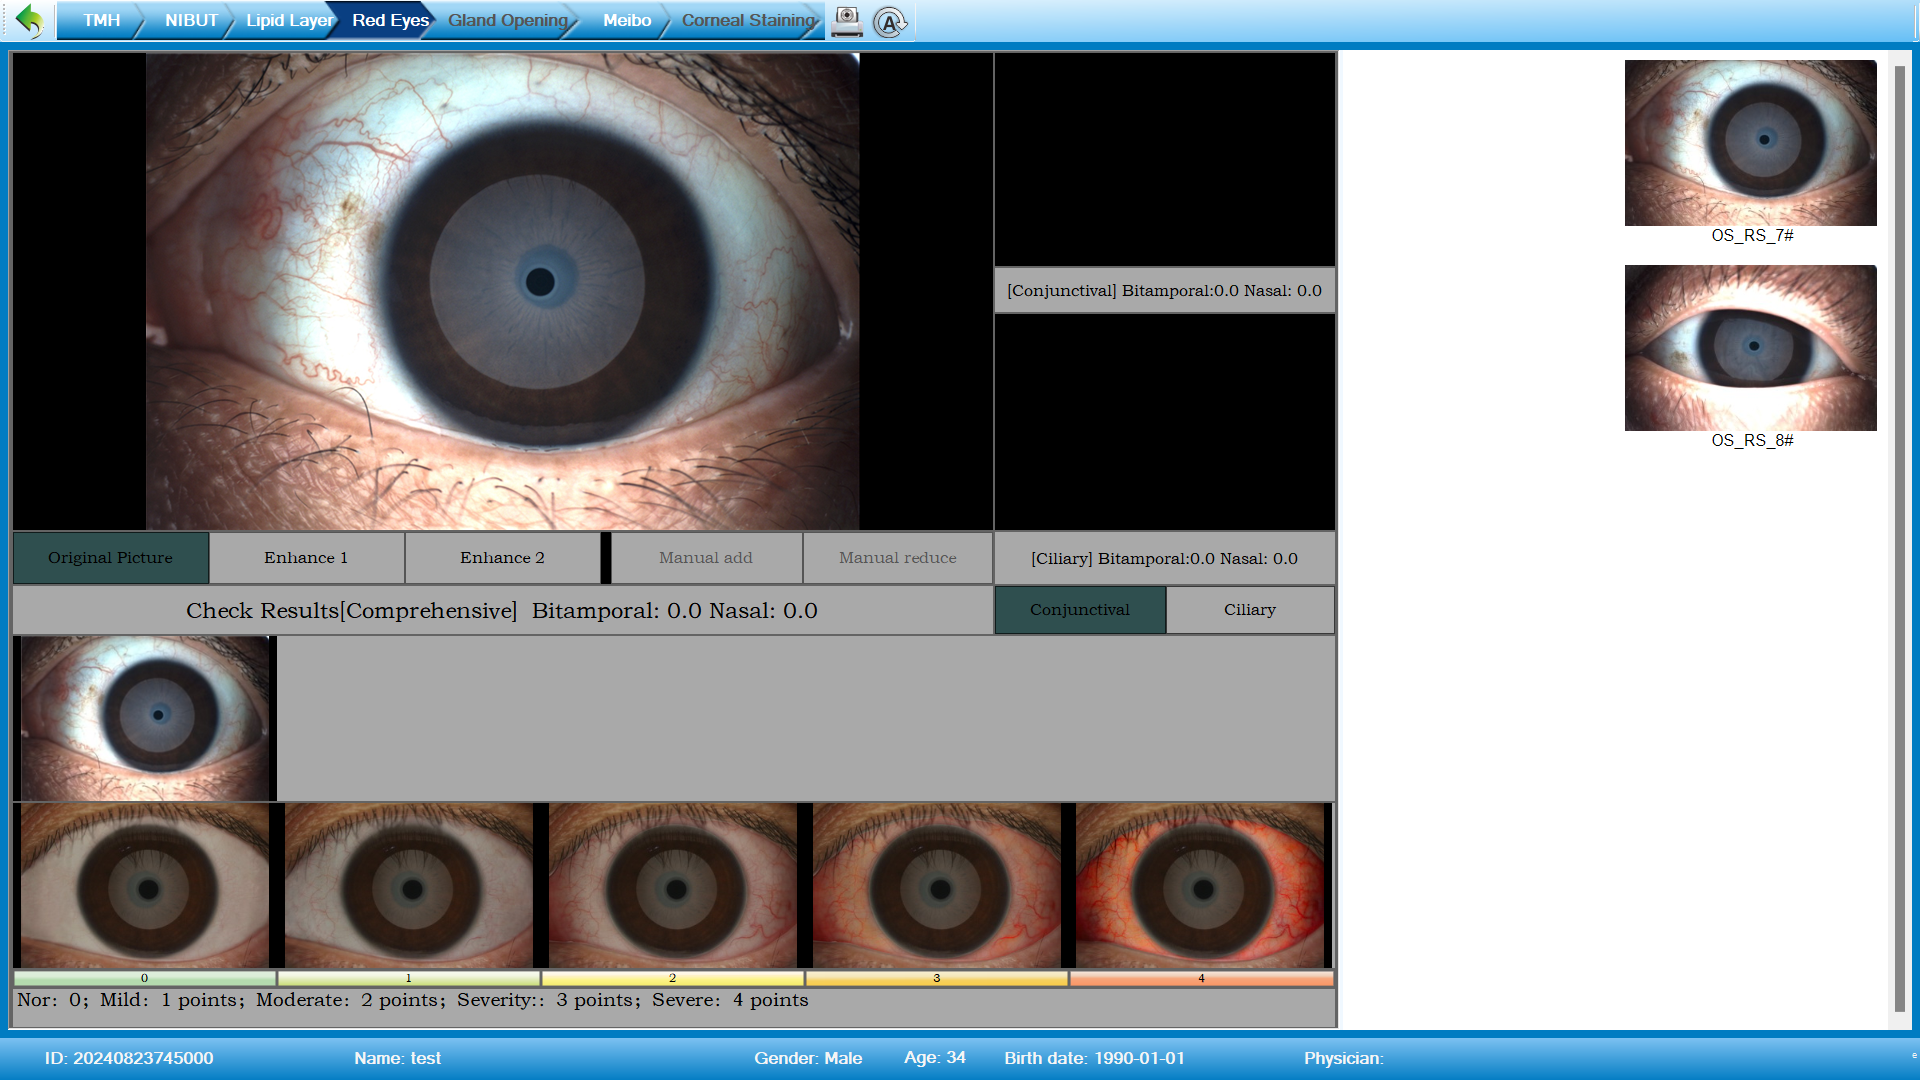This screenshot has height=1080, width=1920.
Task: Open the Corneal Staining tab
Action: pyautogui.click(x=746, y=19)
